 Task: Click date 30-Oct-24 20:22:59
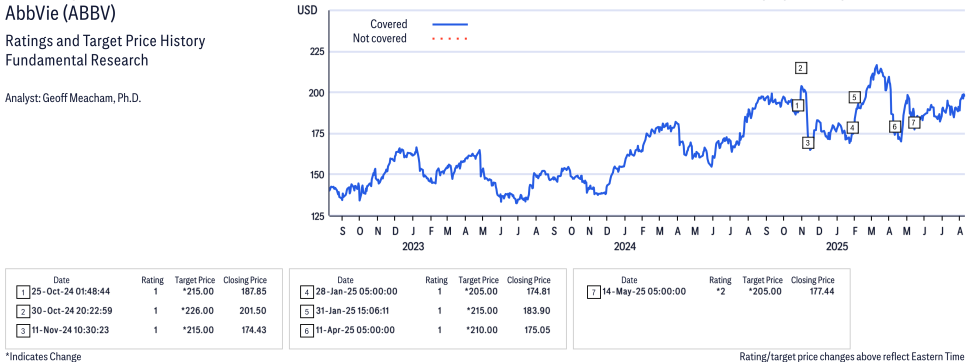coord(72,310)
